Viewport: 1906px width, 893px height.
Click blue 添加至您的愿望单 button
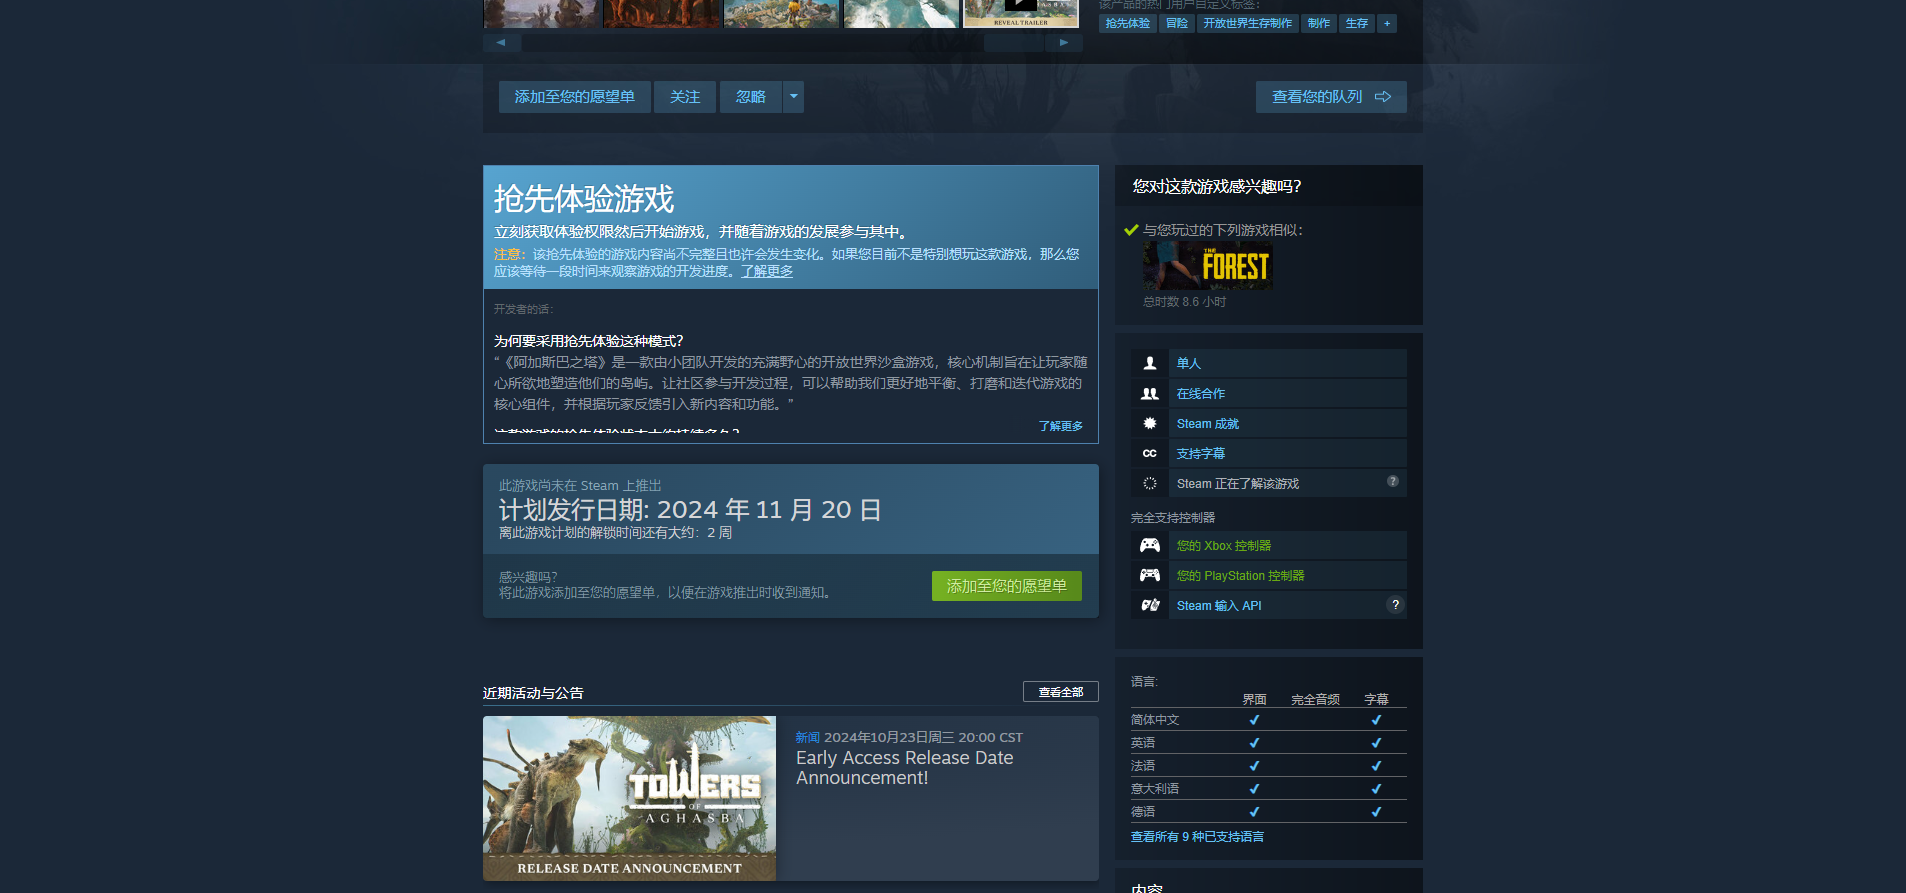pyautogui.click(x=575, y=97)
